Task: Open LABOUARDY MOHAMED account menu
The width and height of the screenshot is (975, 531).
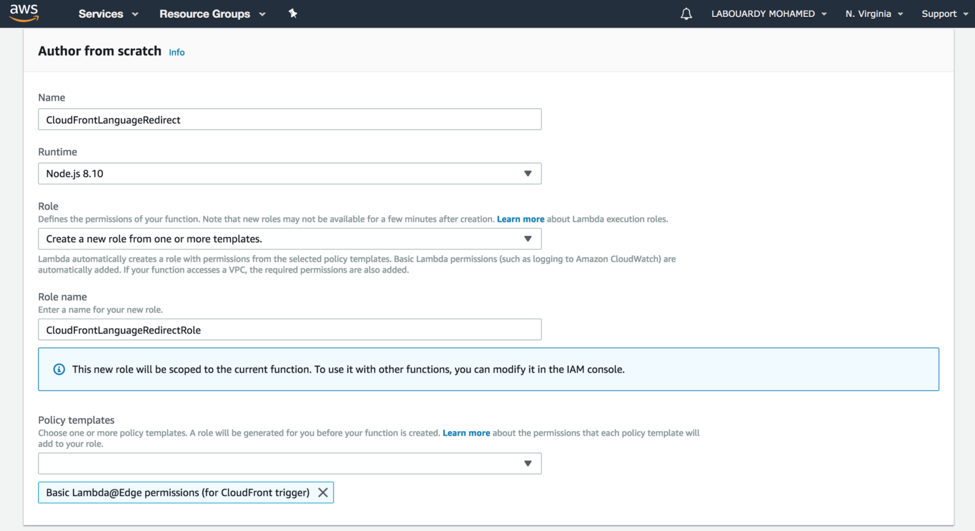Action: point(769,14)
